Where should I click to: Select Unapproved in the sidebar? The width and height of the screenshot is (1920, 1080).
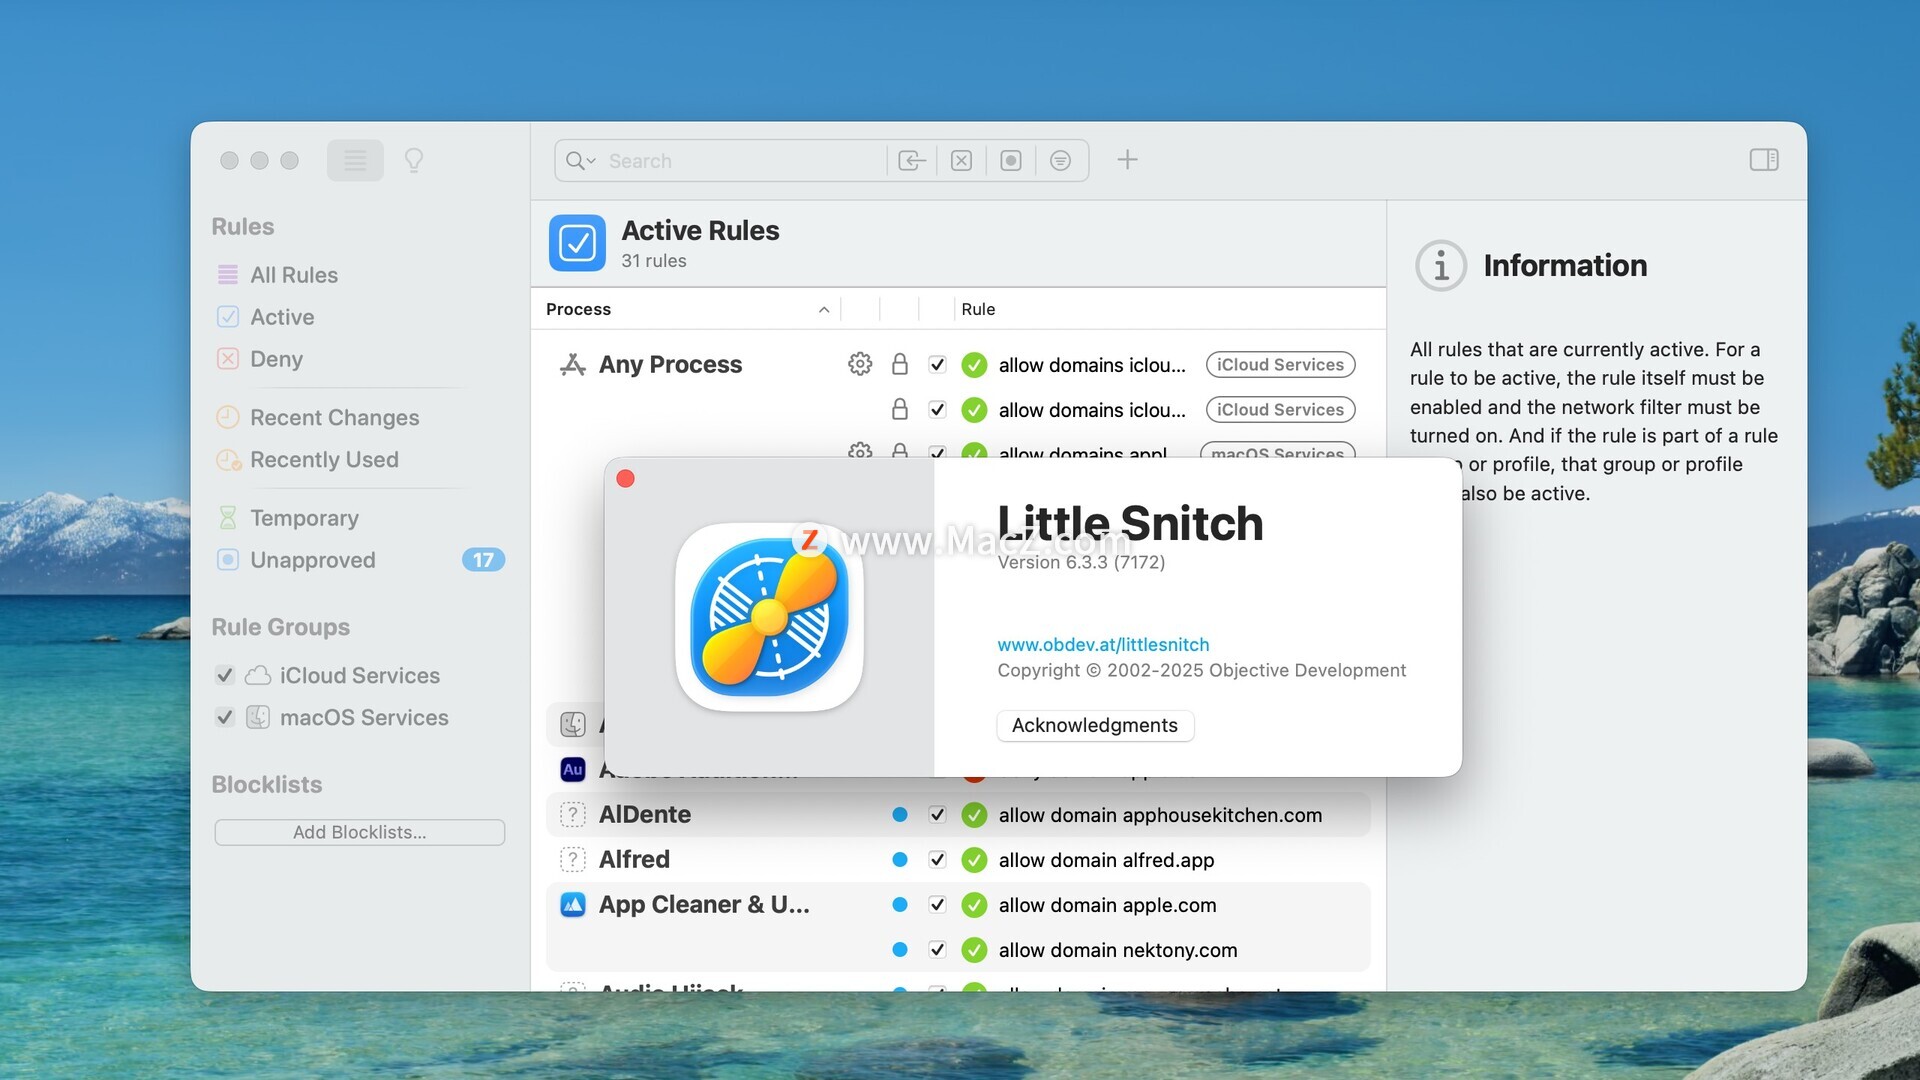point(312,560)
